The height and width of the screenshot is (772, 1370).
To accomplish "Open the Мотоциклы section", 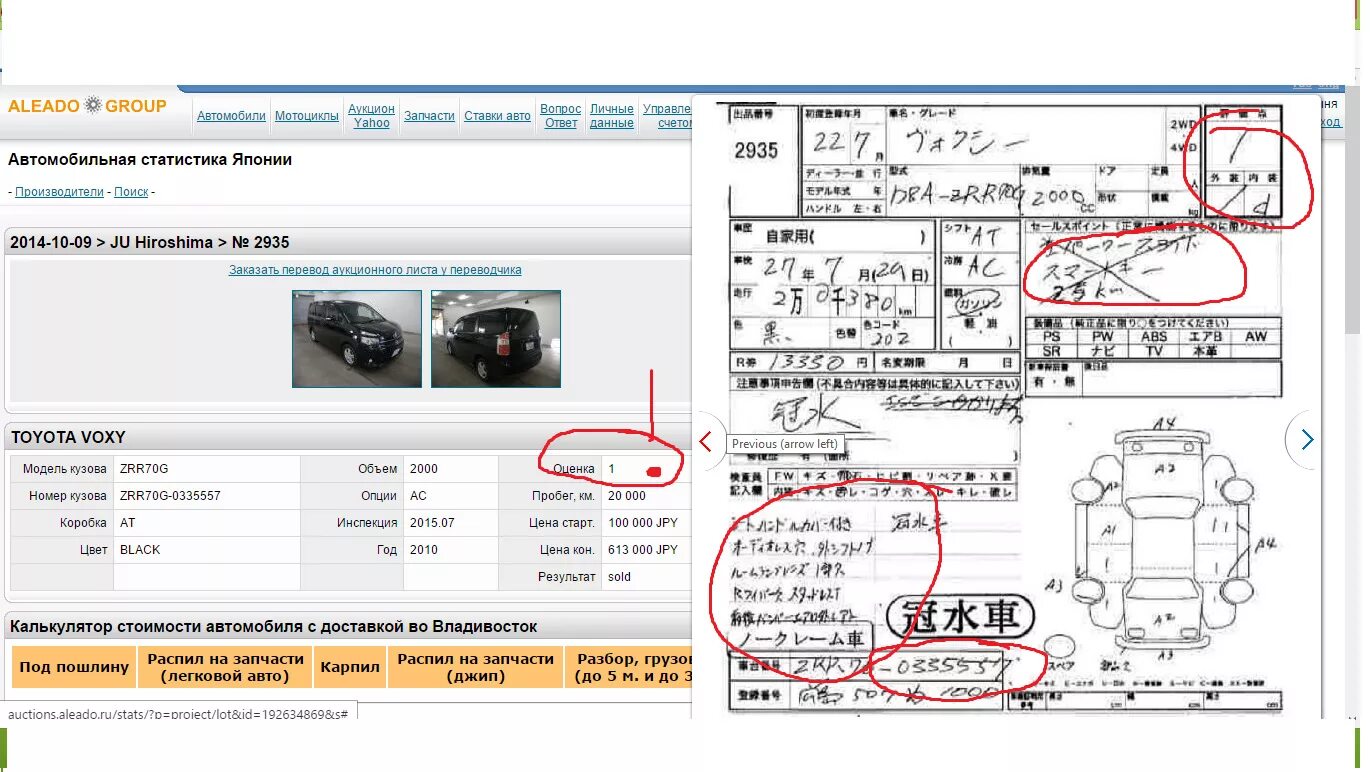I will click(307, 116).
